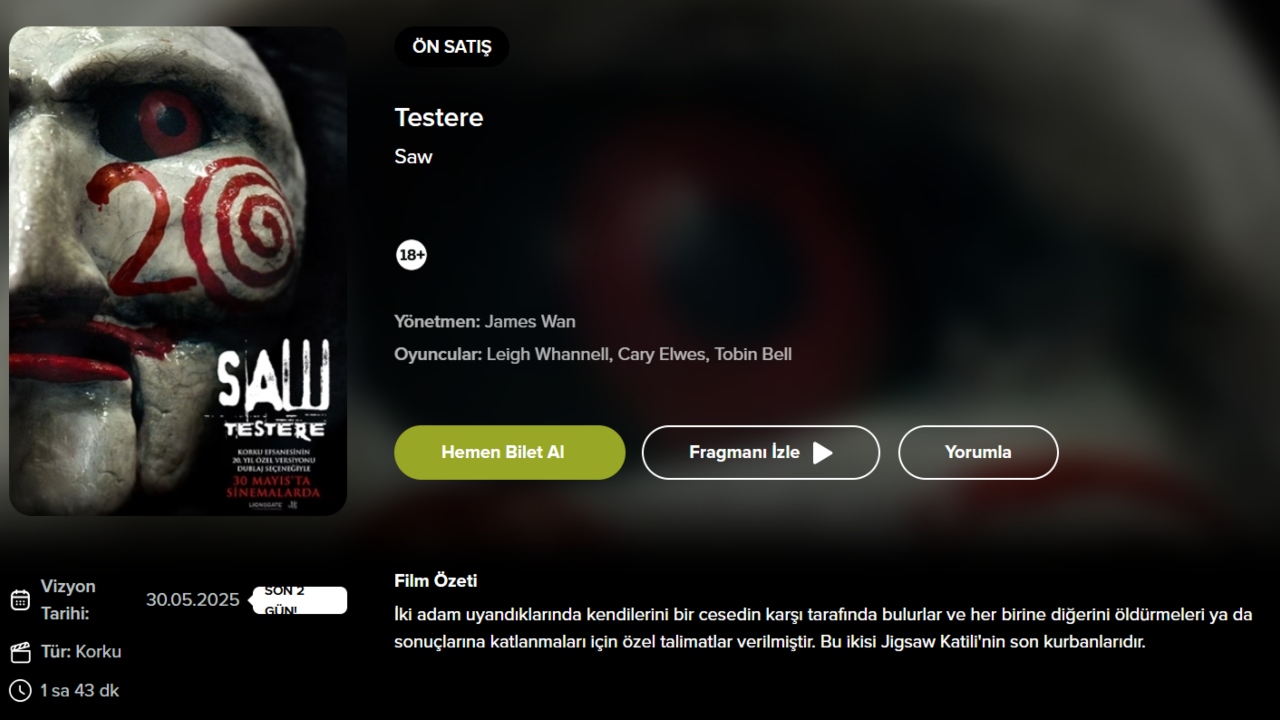Open actor Leigh Whannell's page
This screenshot has height=720, width=1280.
547,354
